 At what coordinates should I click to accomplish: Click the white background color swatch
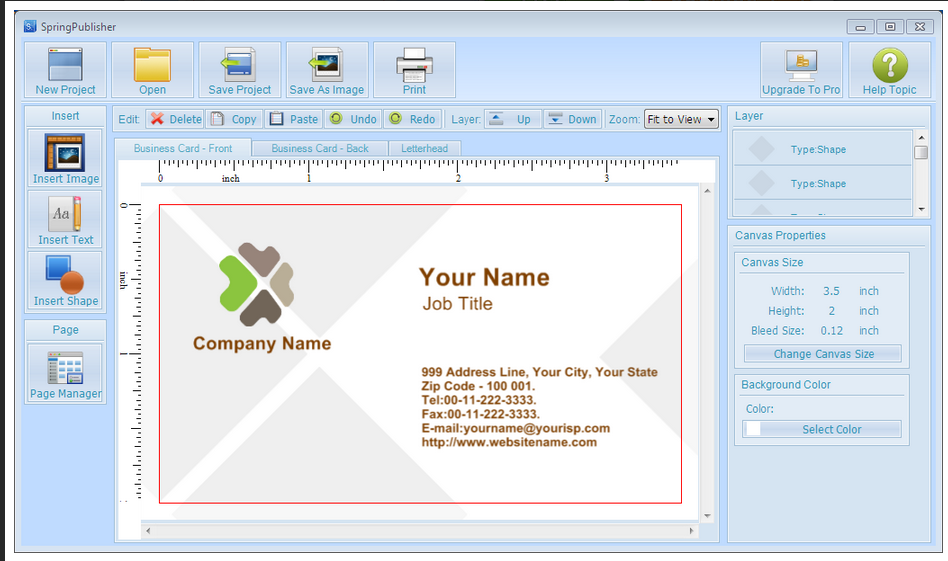coord(753,429)
